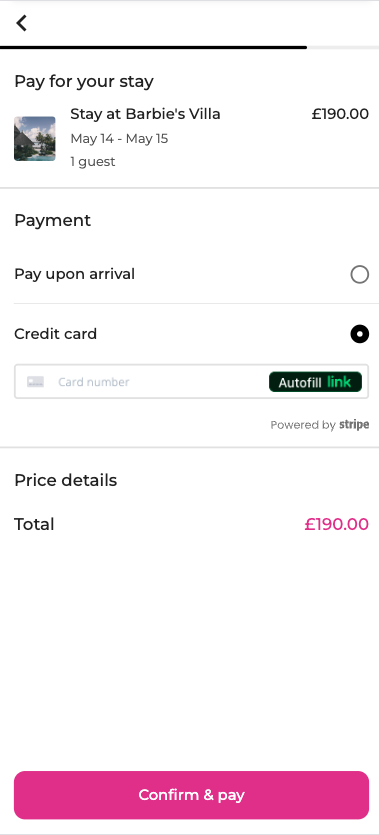Viewport: 379px width, 835px height.
Task: Click the Stripe logo
Action: [x=354, y=424]
